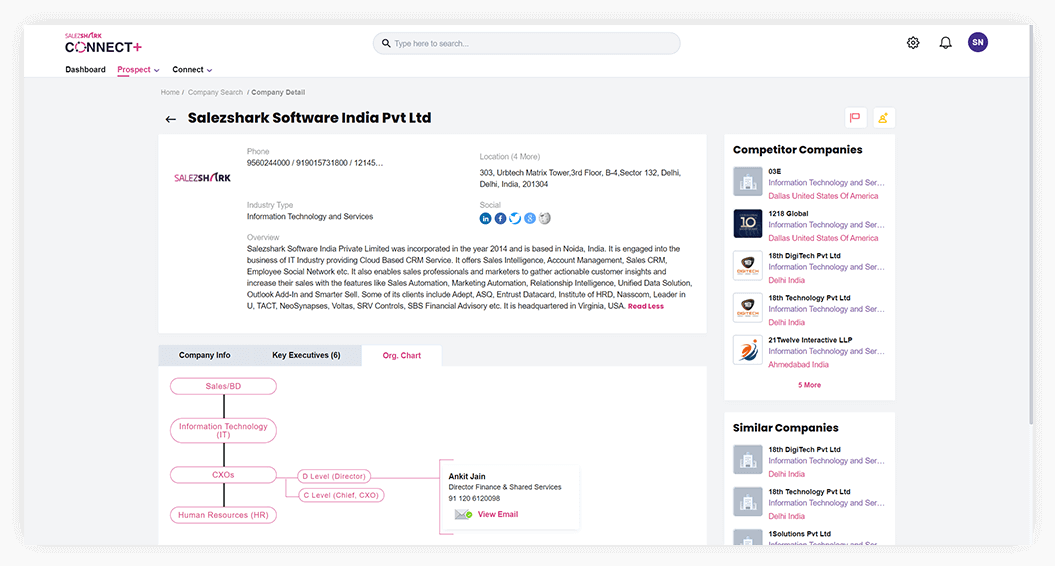Open 03E competitor company name
1055x566 pixels.
(775, 172)
